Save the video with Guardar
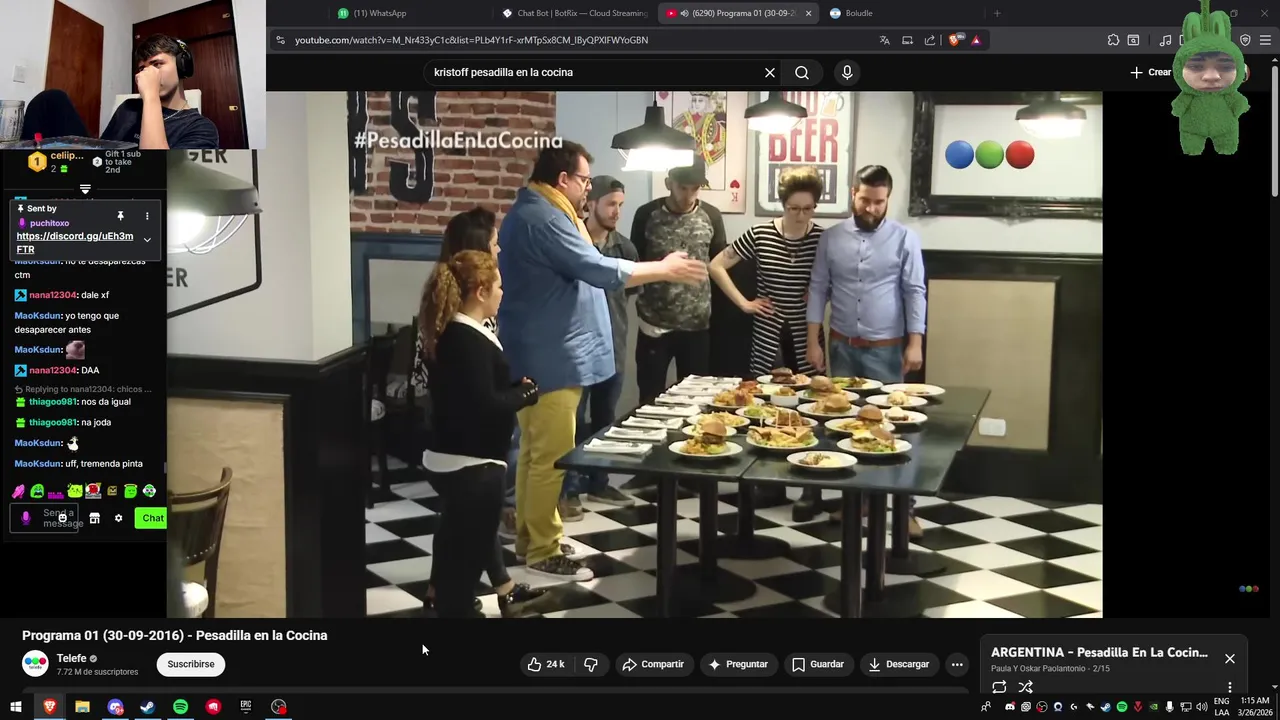 click(818, 664)
